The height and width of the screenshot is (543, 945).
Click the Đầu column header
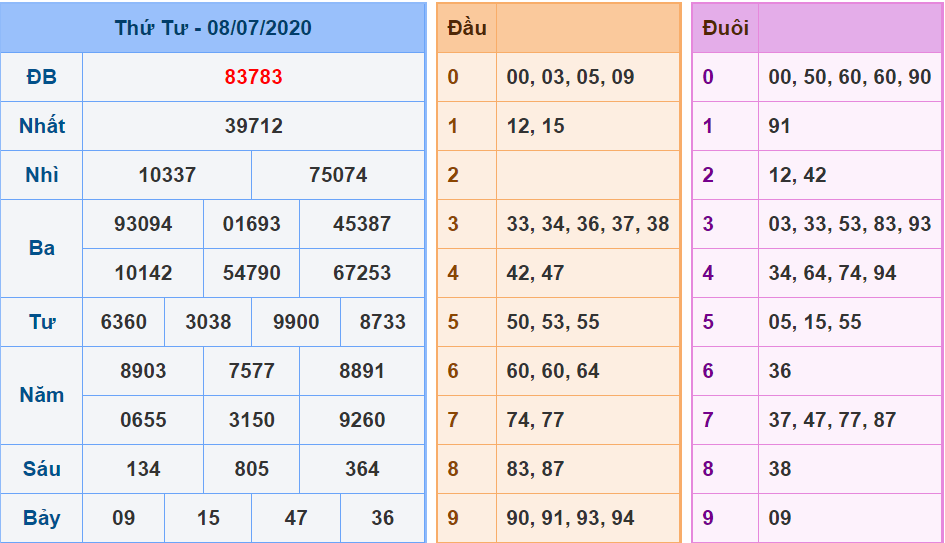tap(467, 28)
